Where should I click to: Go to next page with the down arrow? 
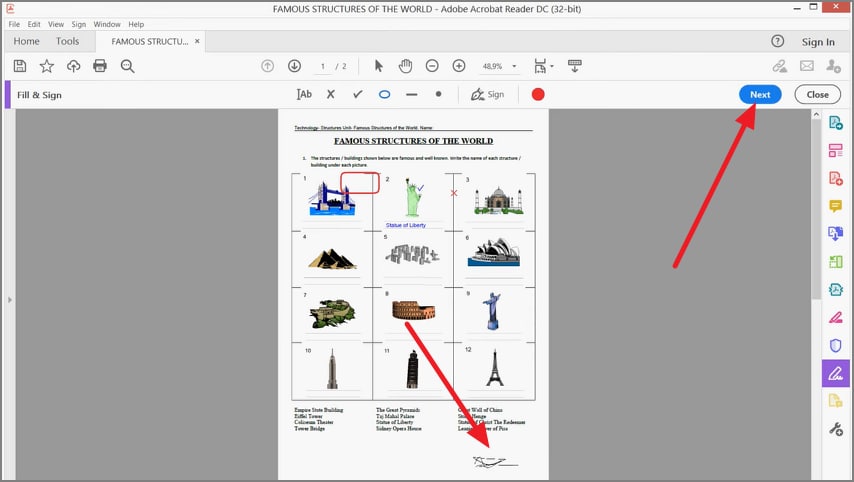point(295,66)
